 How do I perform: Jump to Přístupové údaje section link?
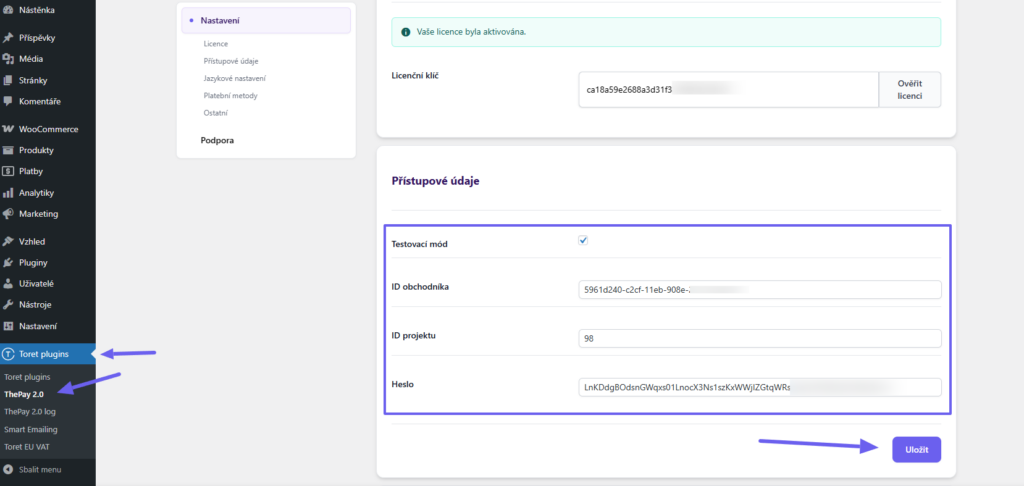(231, 61)
